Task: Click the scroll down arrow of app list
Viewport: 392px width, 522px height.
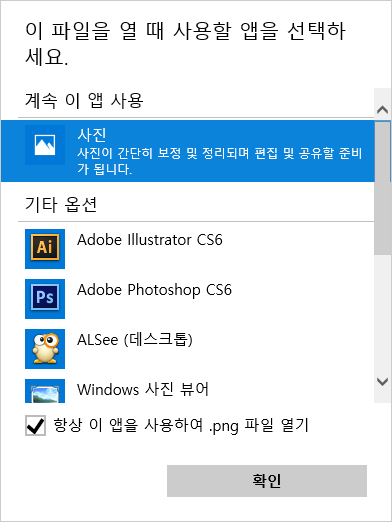Action: pos(382,381)
